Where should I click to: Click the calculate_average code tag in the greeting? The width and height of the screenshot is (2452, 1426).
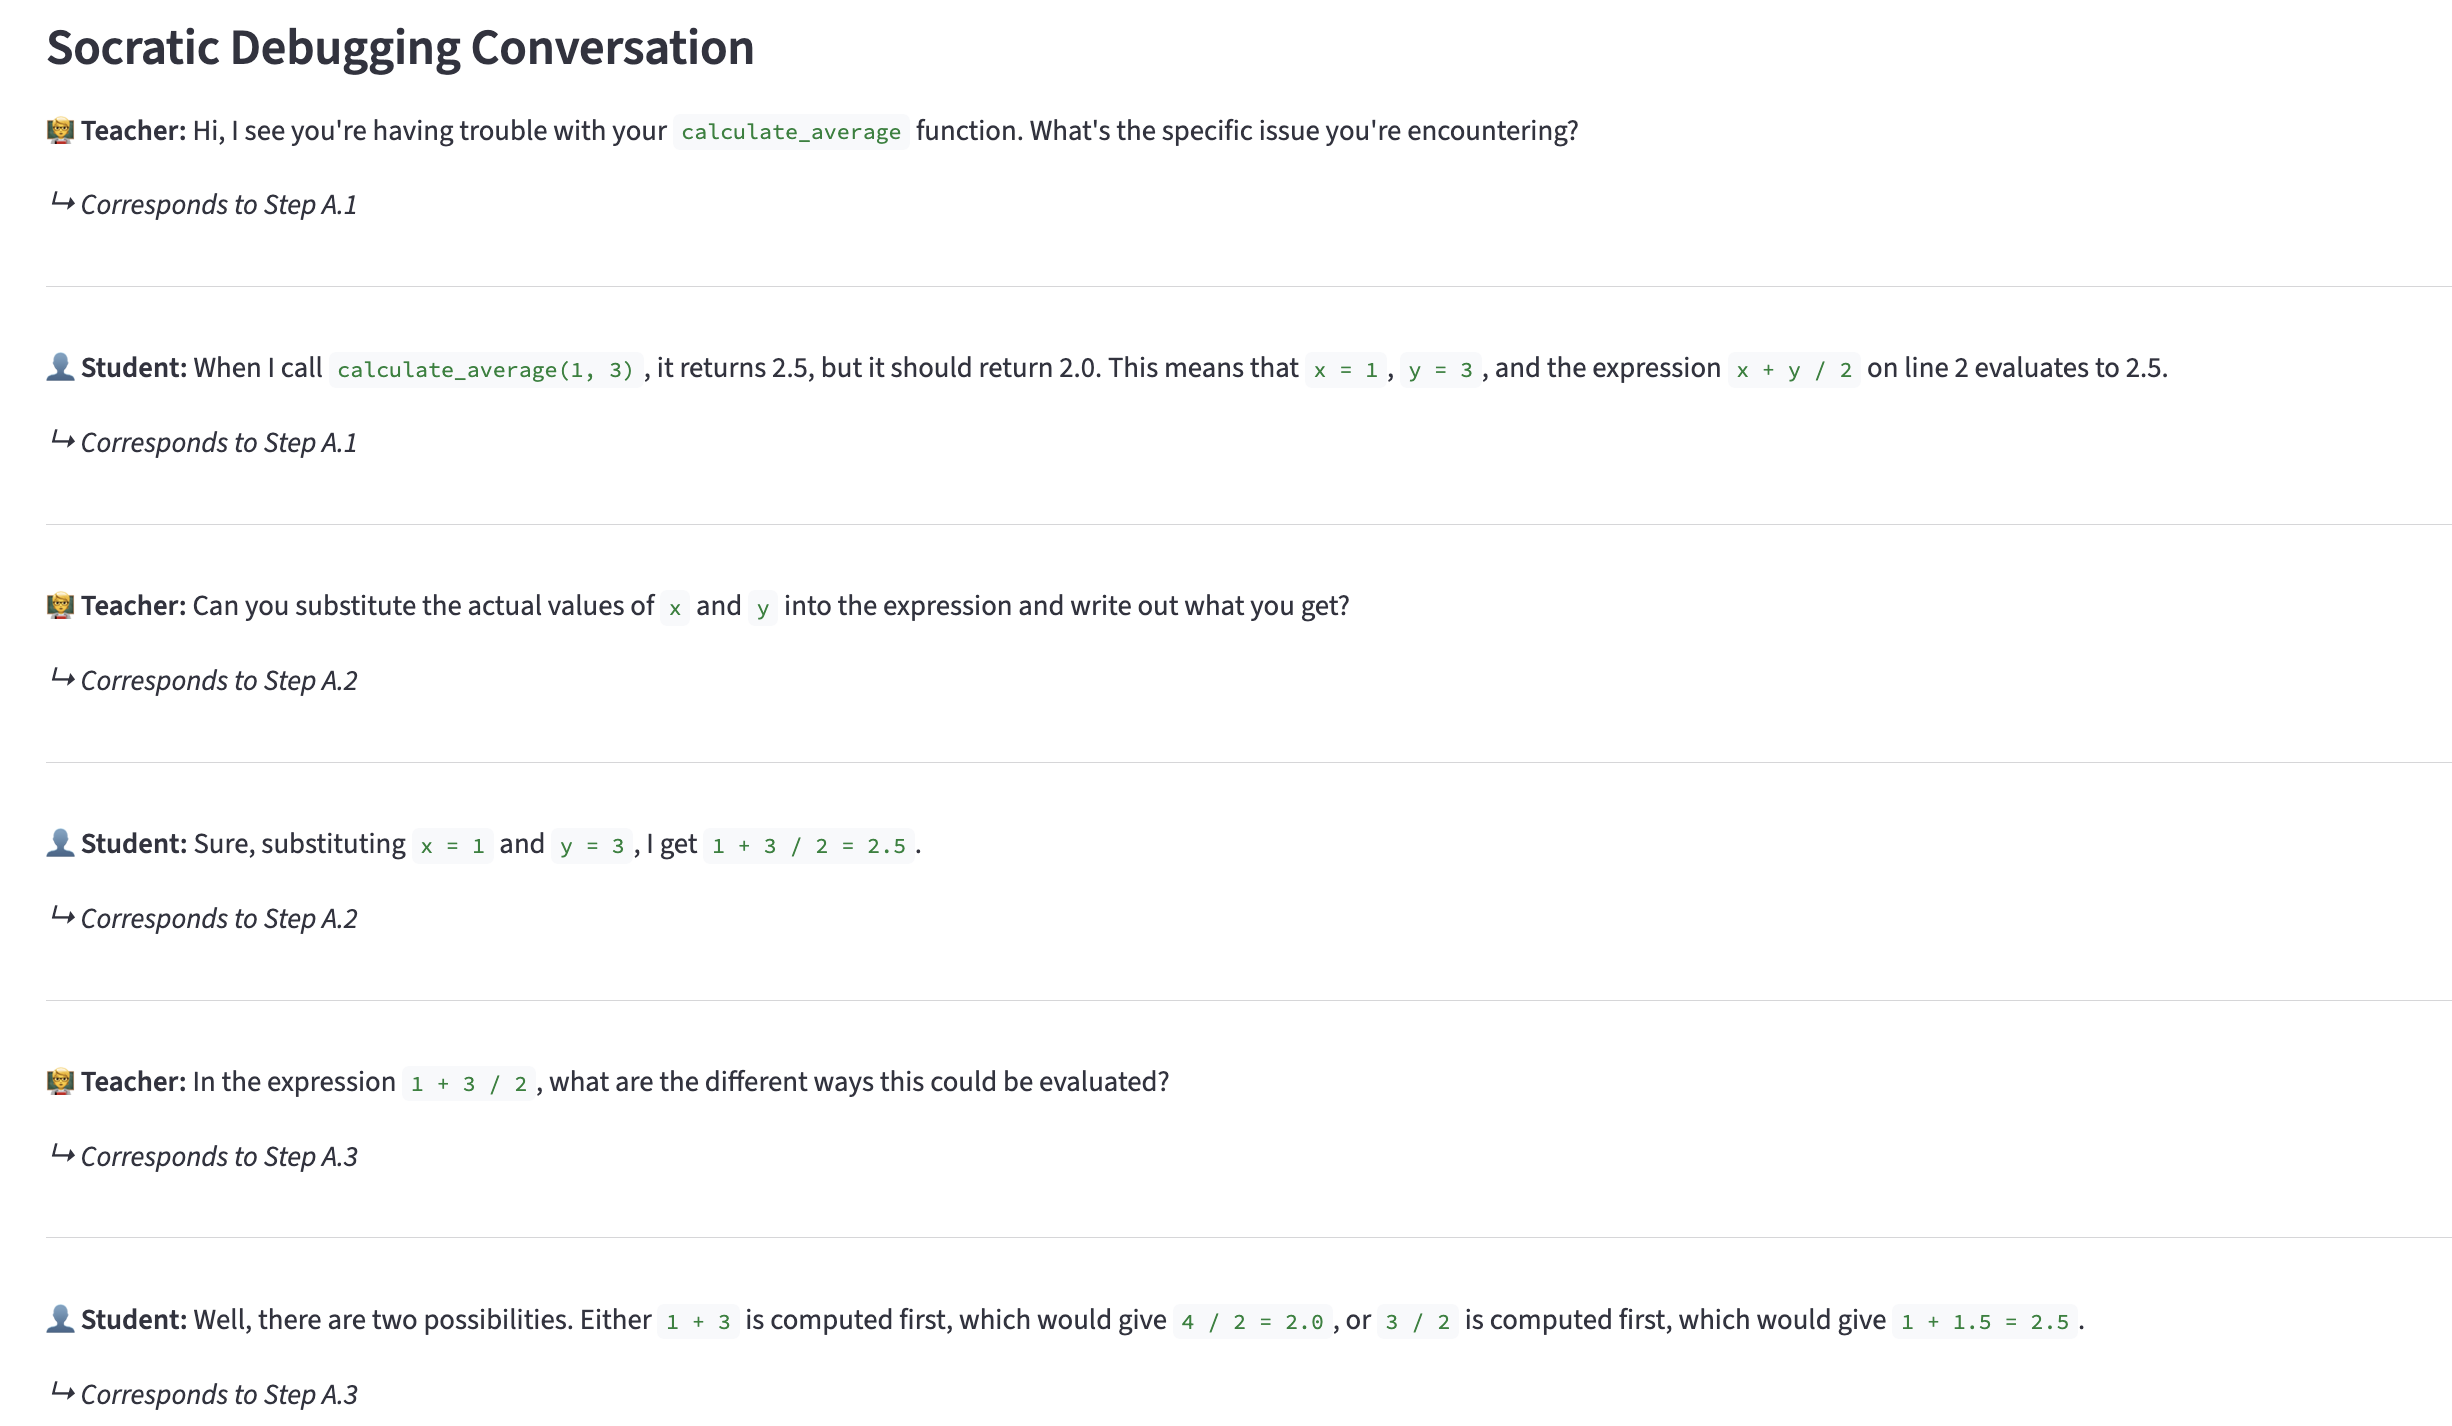tap(790, 132)
